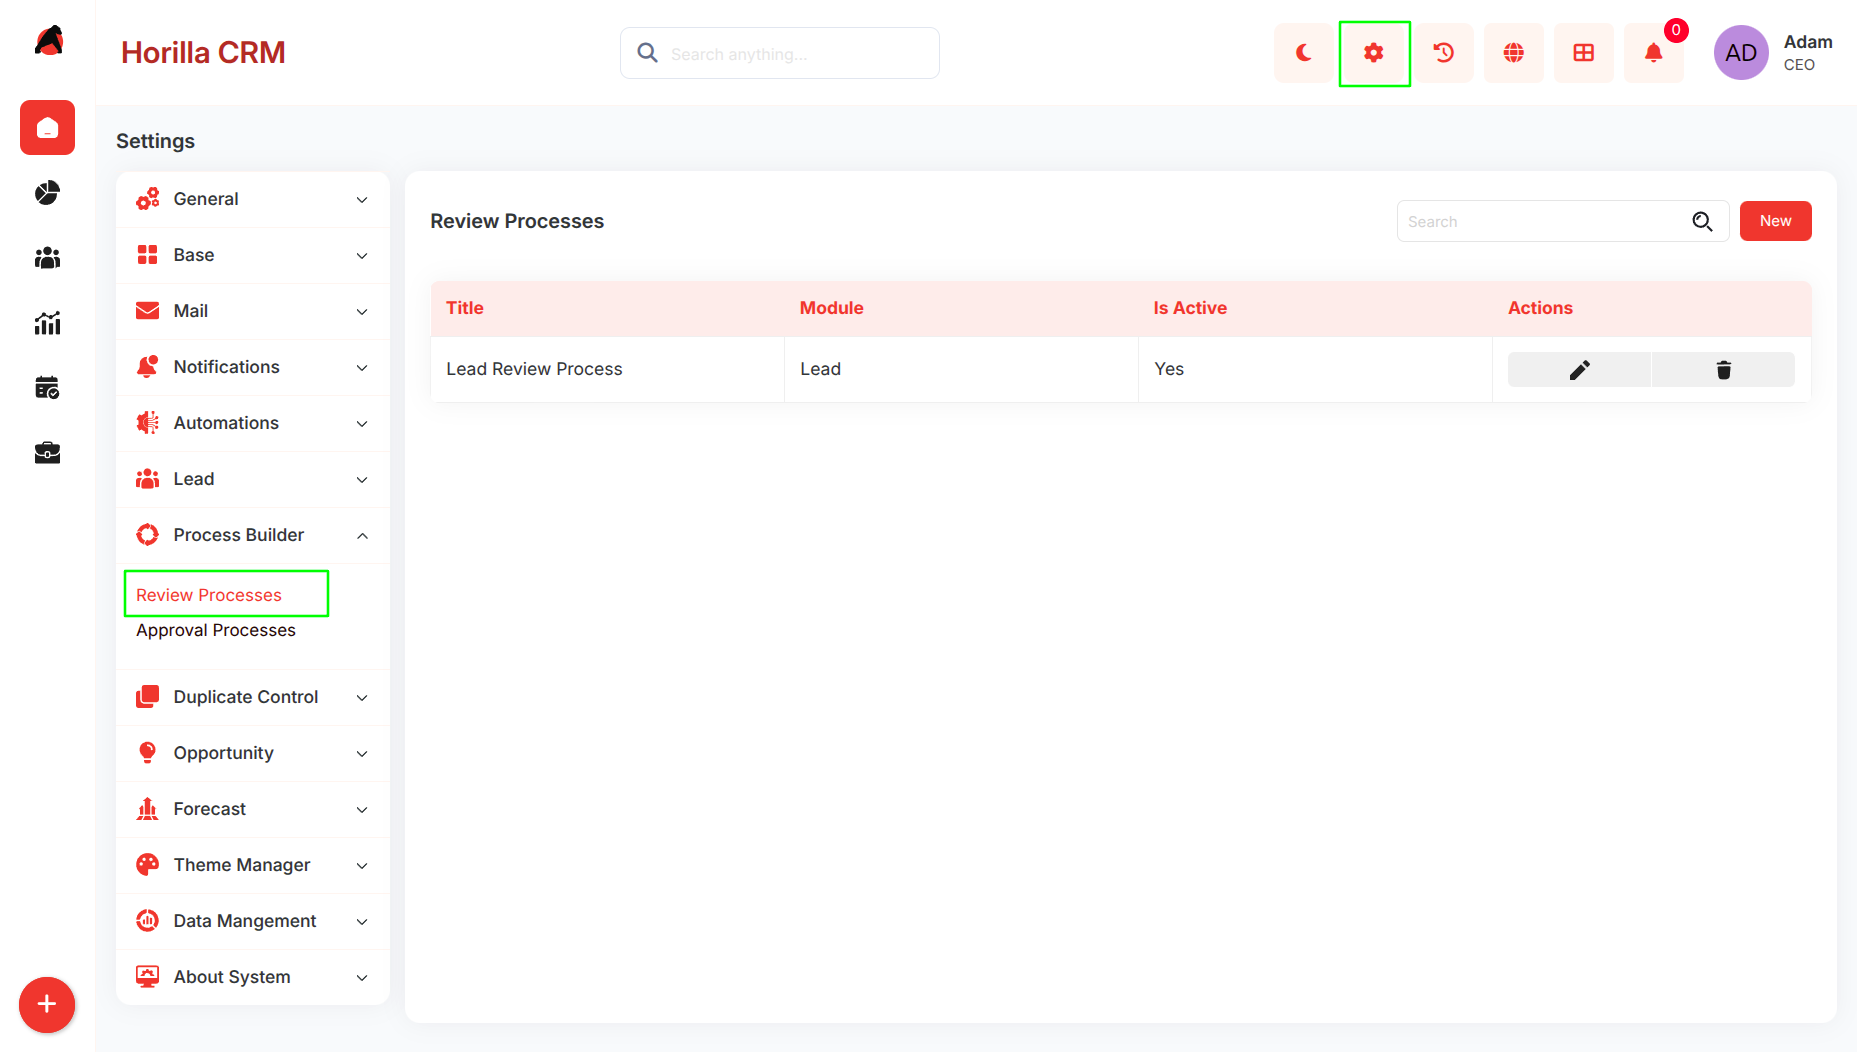Open settings via the gear icon
The width and height of the screenshot is (1857, 1052).
click(x=1374, y=53)
